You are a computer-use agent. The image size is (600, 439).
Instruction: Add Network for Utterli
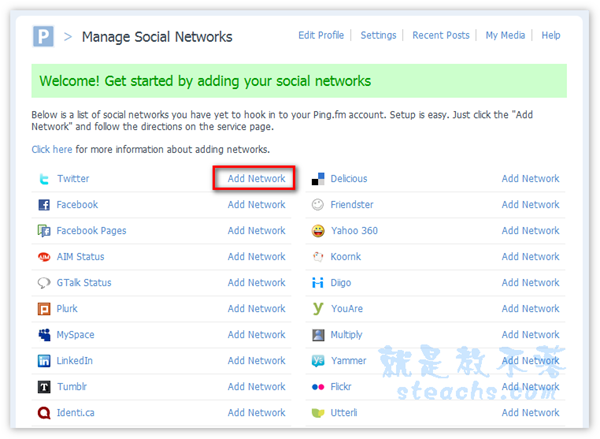(x=530, y=413)
